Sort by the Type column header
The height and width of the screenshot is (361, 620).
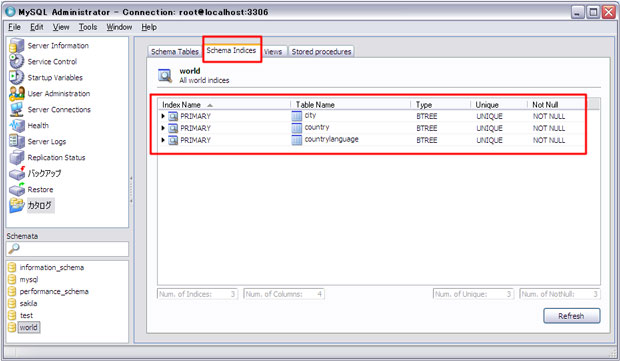440,105
